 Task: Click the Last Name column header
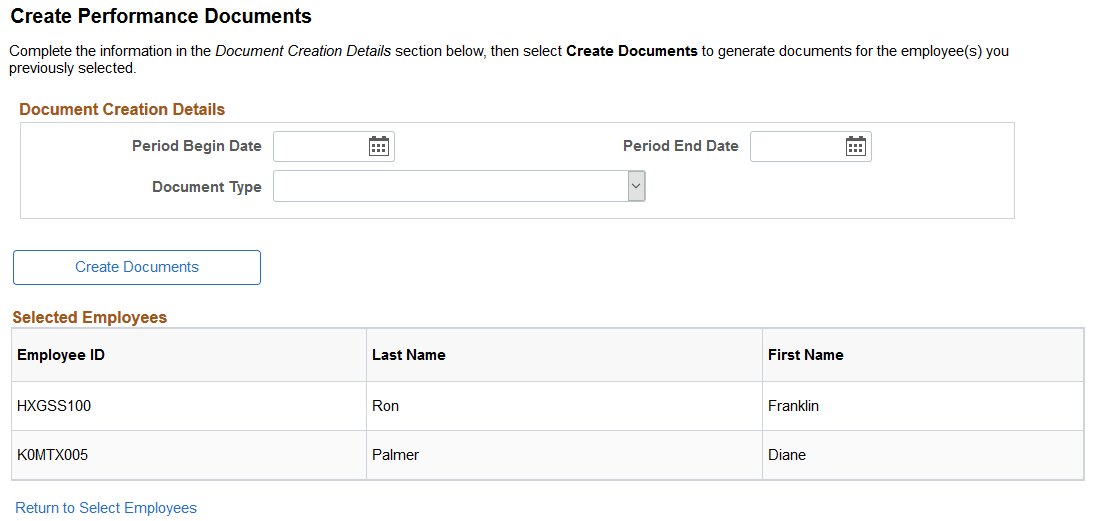pyautogui.click(x=409, y=355)
